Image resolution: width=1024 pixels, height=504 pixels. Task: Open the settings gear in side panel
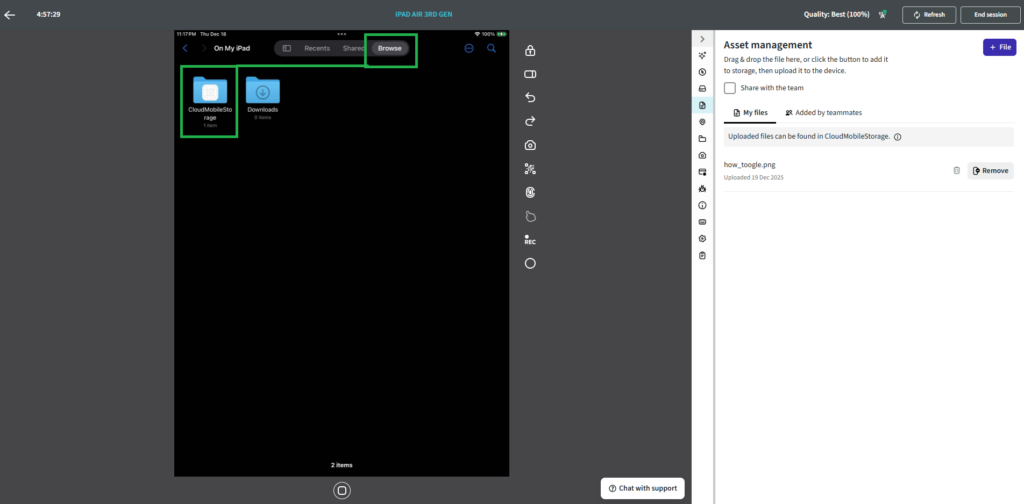point(702,239)
